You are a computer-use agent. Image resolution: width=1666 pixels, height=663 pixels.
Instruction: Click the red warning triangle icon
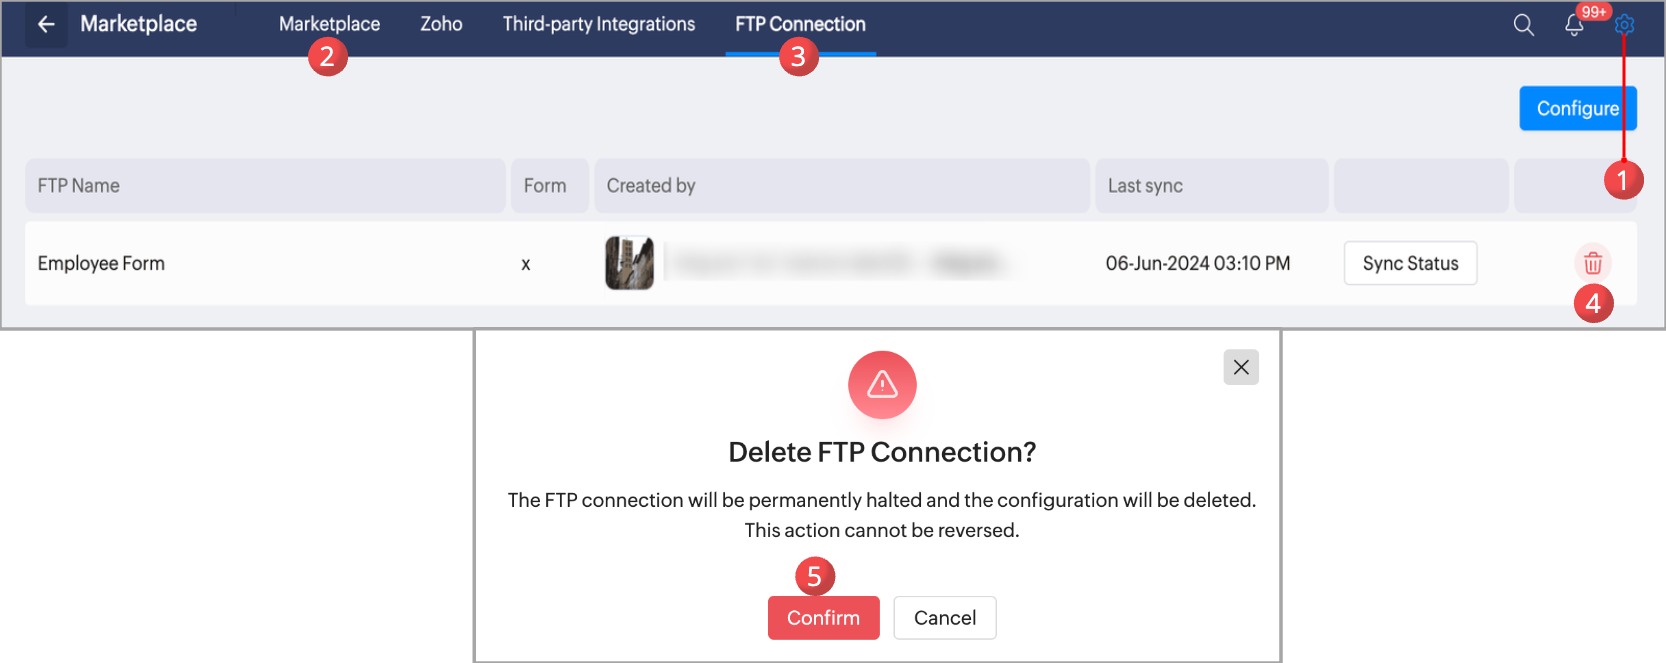pos(882,385)
